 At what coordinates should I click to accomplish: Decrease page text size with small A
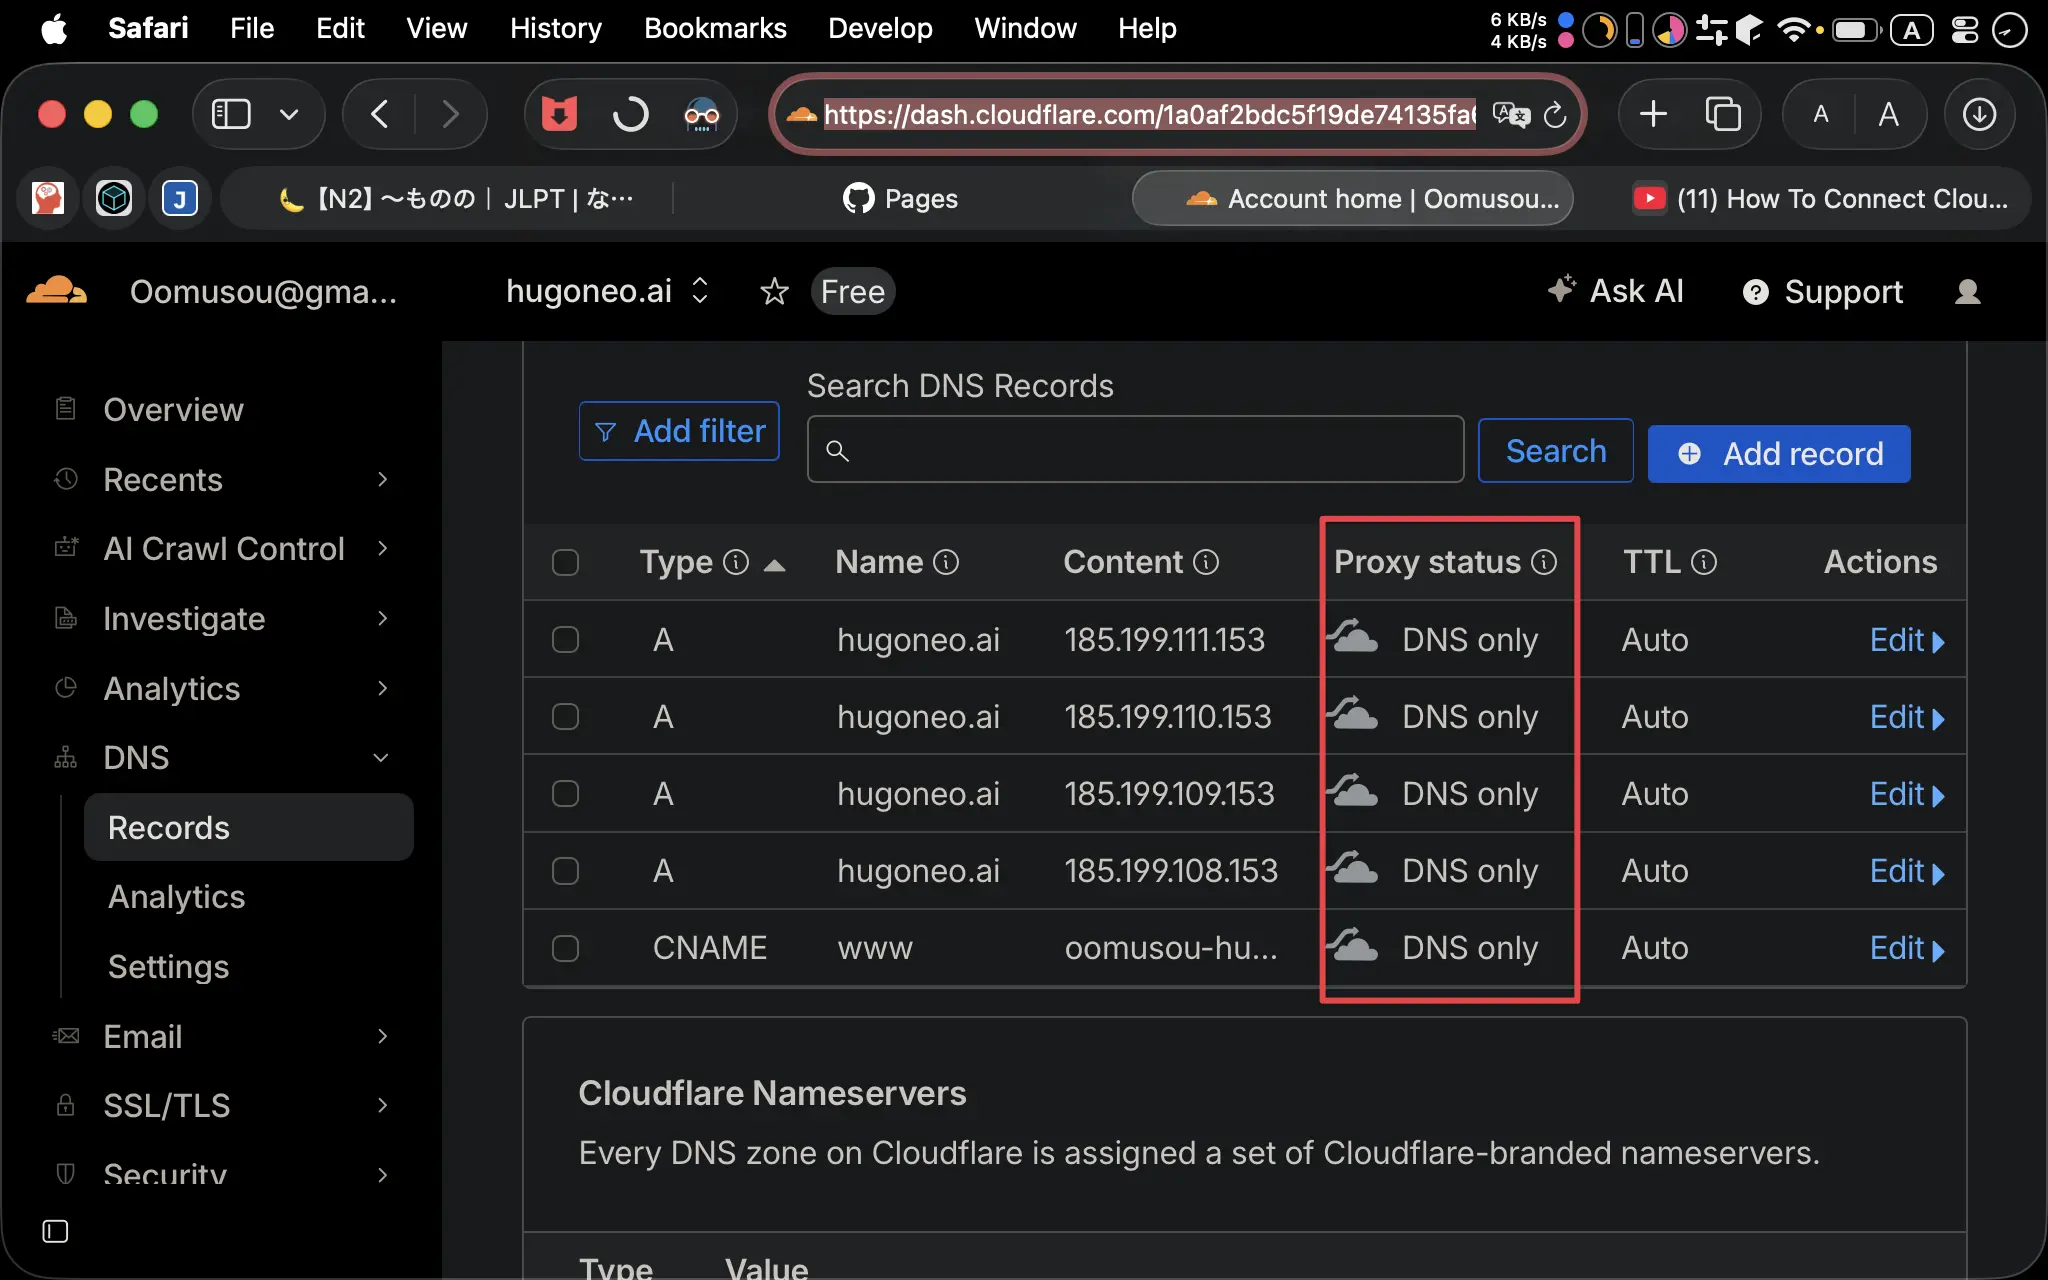[1820, 114]
